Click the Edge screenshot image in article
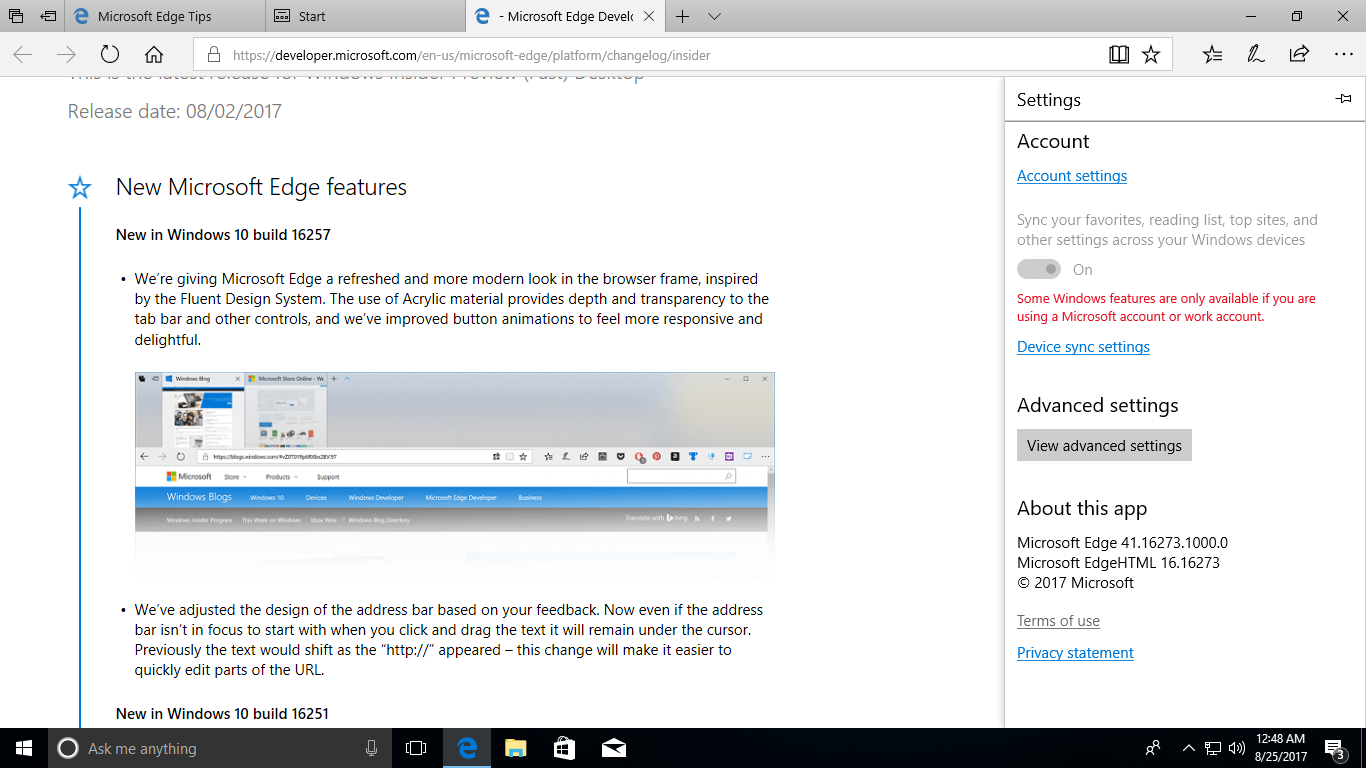Viewport: 1366px width, 768px height. click(455, 475)
